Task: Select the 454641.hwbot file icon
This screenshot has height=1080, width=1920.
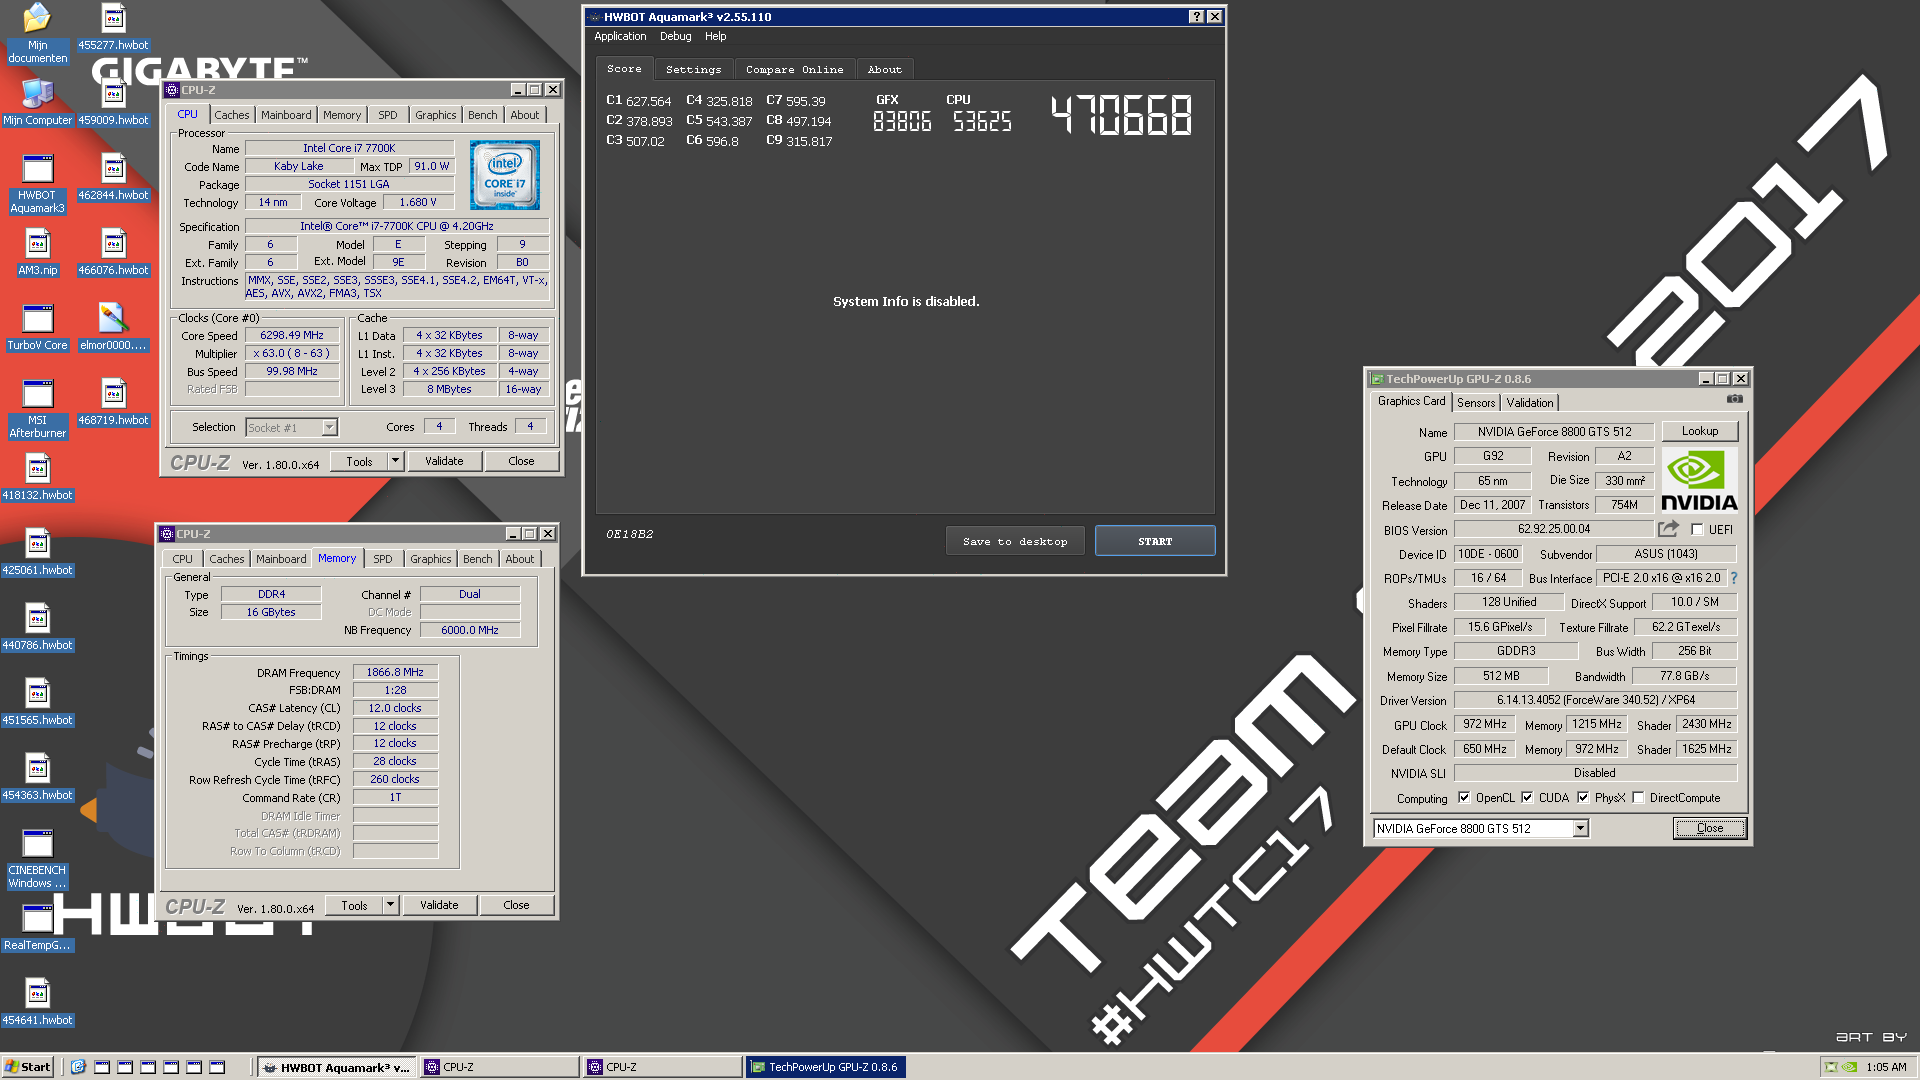Action: [37, 1002]
